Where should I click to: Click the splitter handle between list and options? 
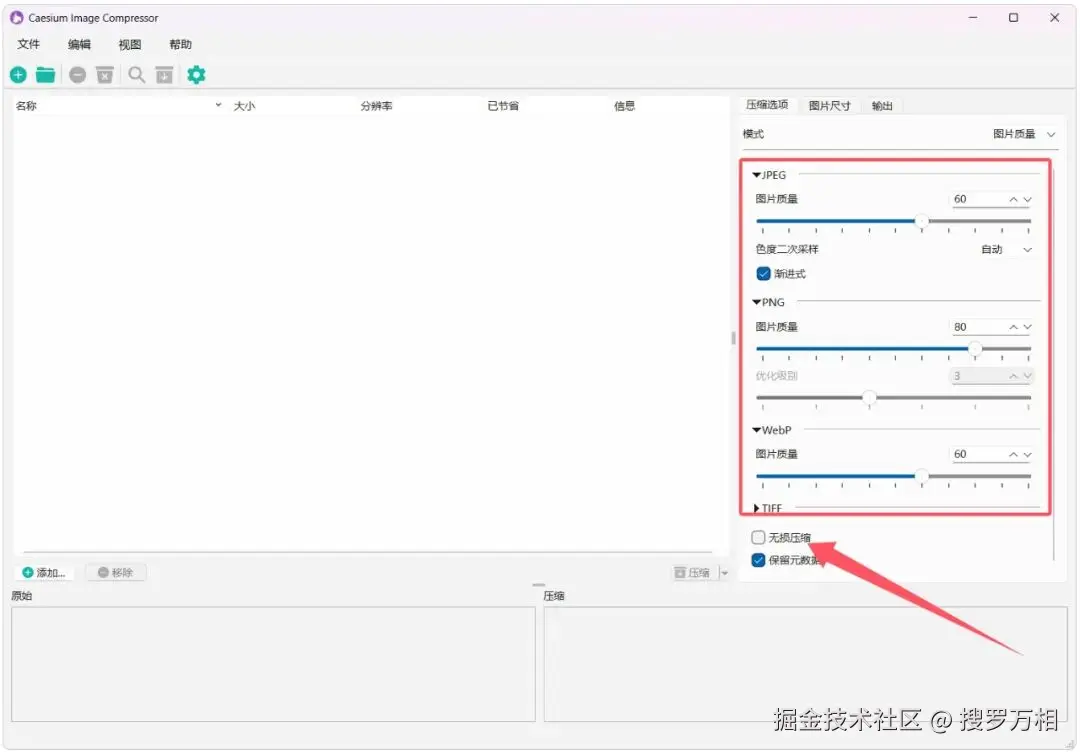pyautogui.click(x=734, y=338)
